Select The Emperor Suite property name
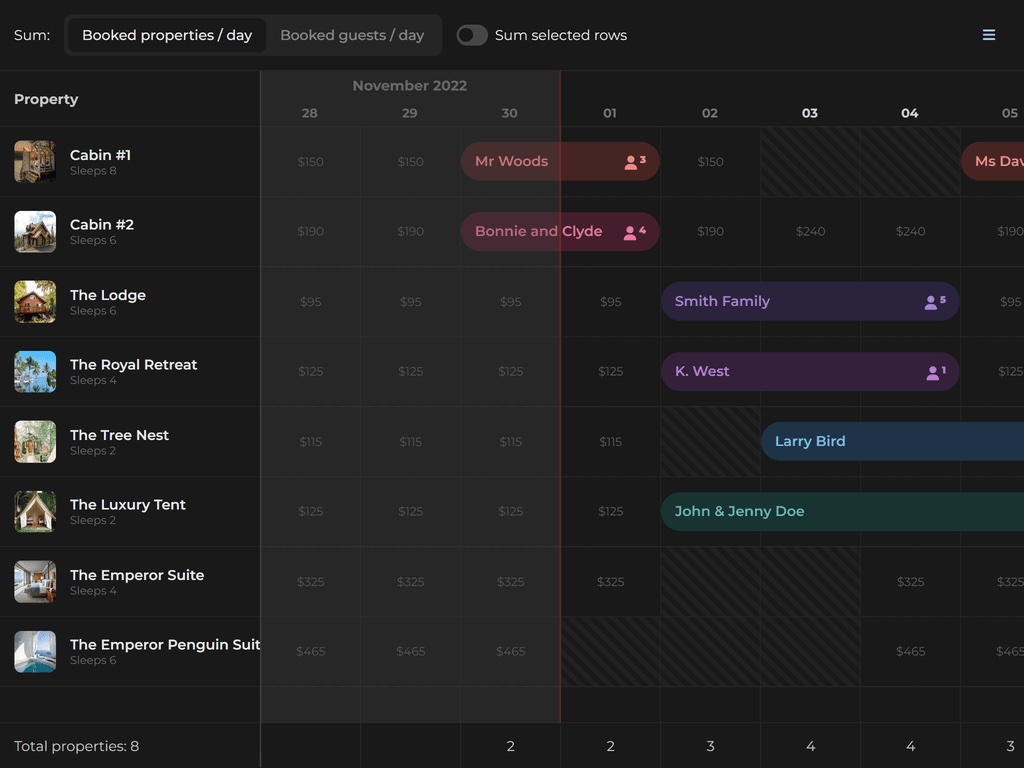This screenshot has width=1024, height=768. click(x=137, y=575)
